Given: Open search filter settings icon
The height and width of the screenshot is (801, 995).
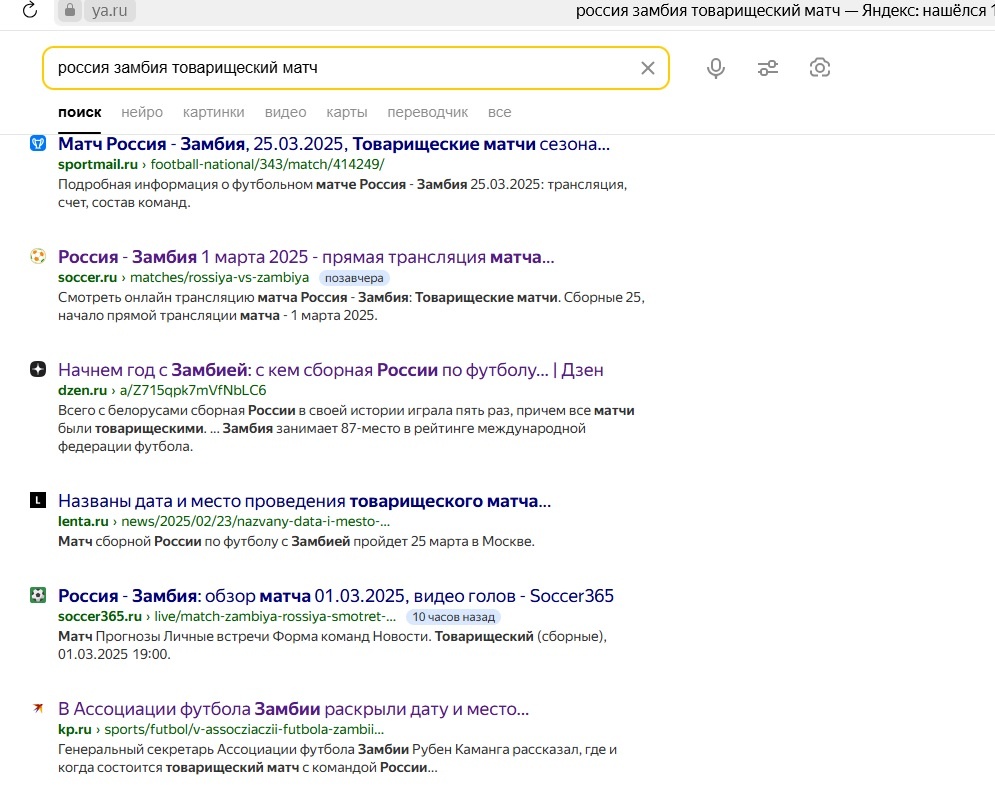Looking at the screenshot, I should point(768,68).
